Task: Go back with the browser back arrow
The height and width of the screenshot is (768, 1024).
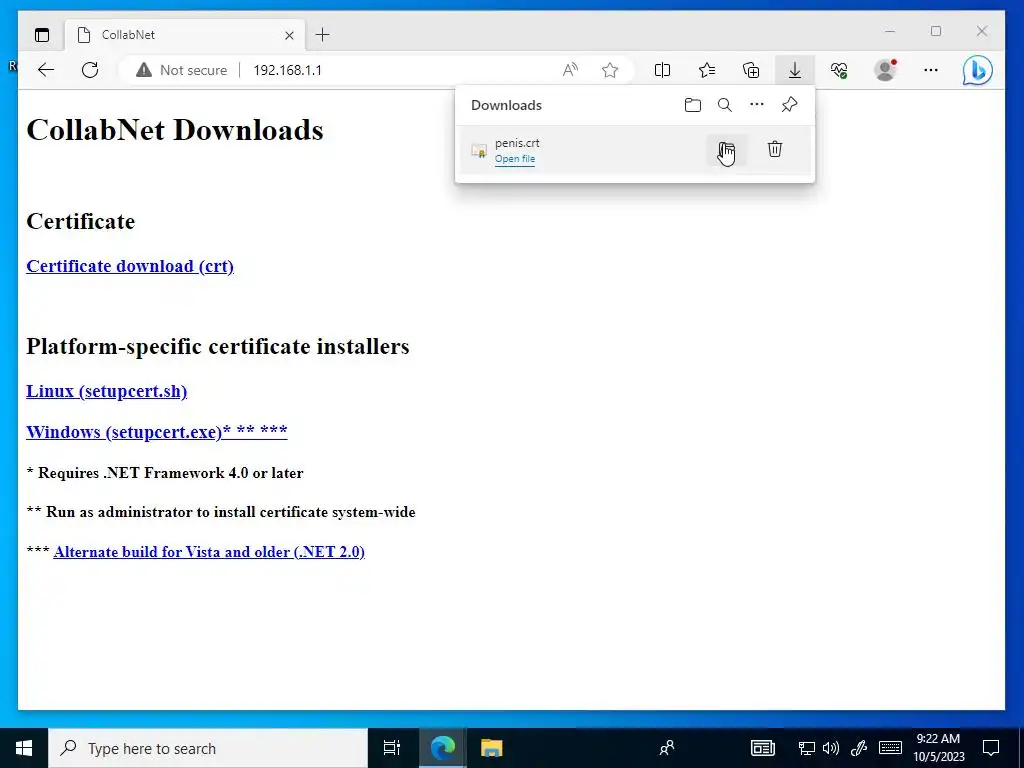Action: coord(46,70)
